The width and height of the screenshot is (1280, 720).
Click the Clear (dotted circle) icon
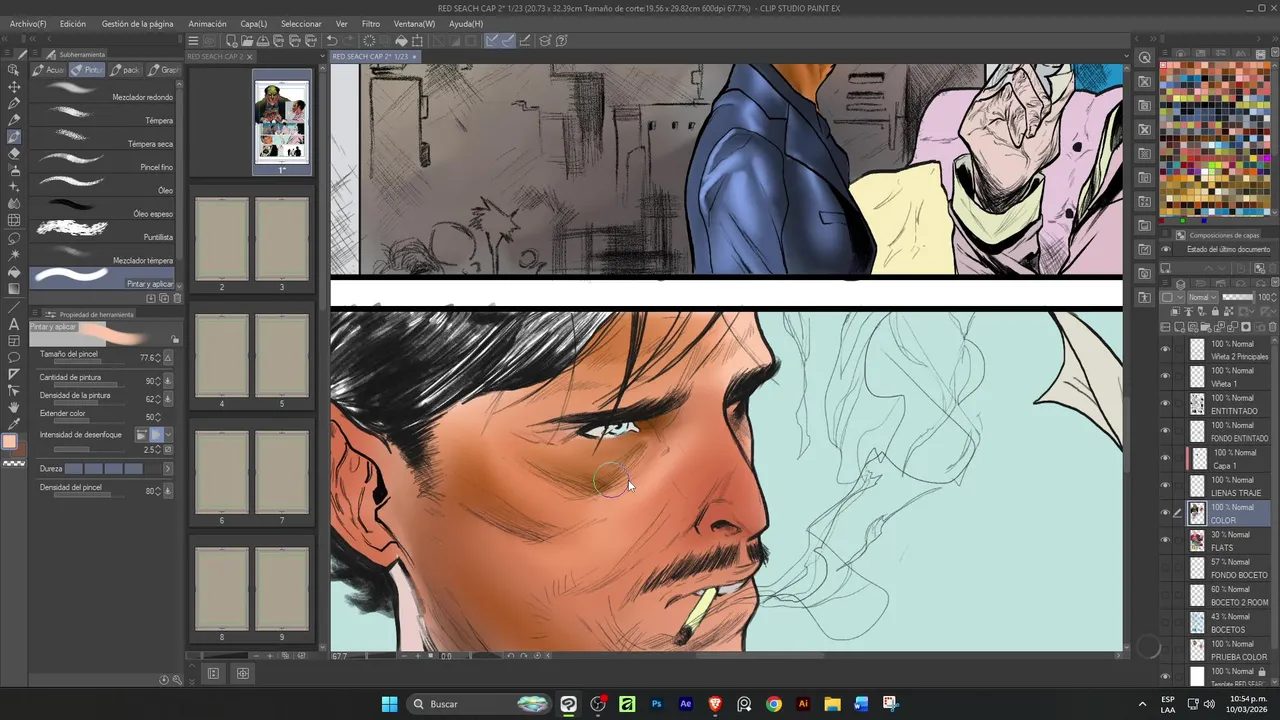pos(369,41)
